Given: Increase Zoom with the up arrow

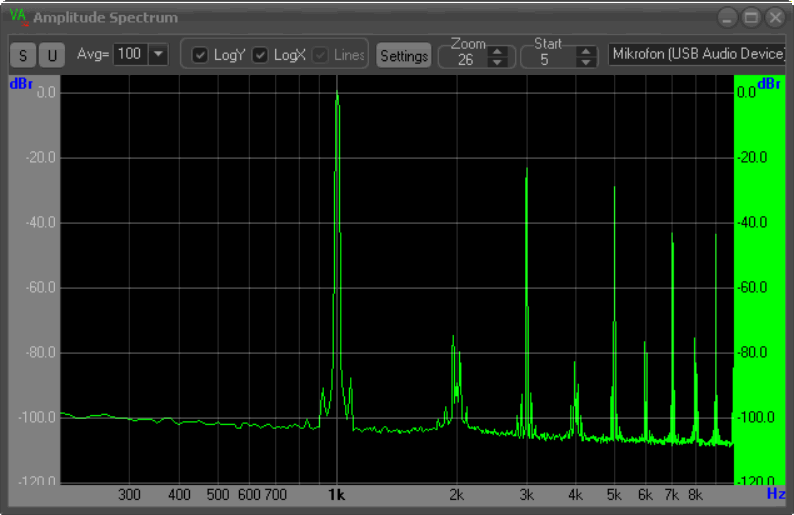Looking at the screenshot, I should coord(497,52).
